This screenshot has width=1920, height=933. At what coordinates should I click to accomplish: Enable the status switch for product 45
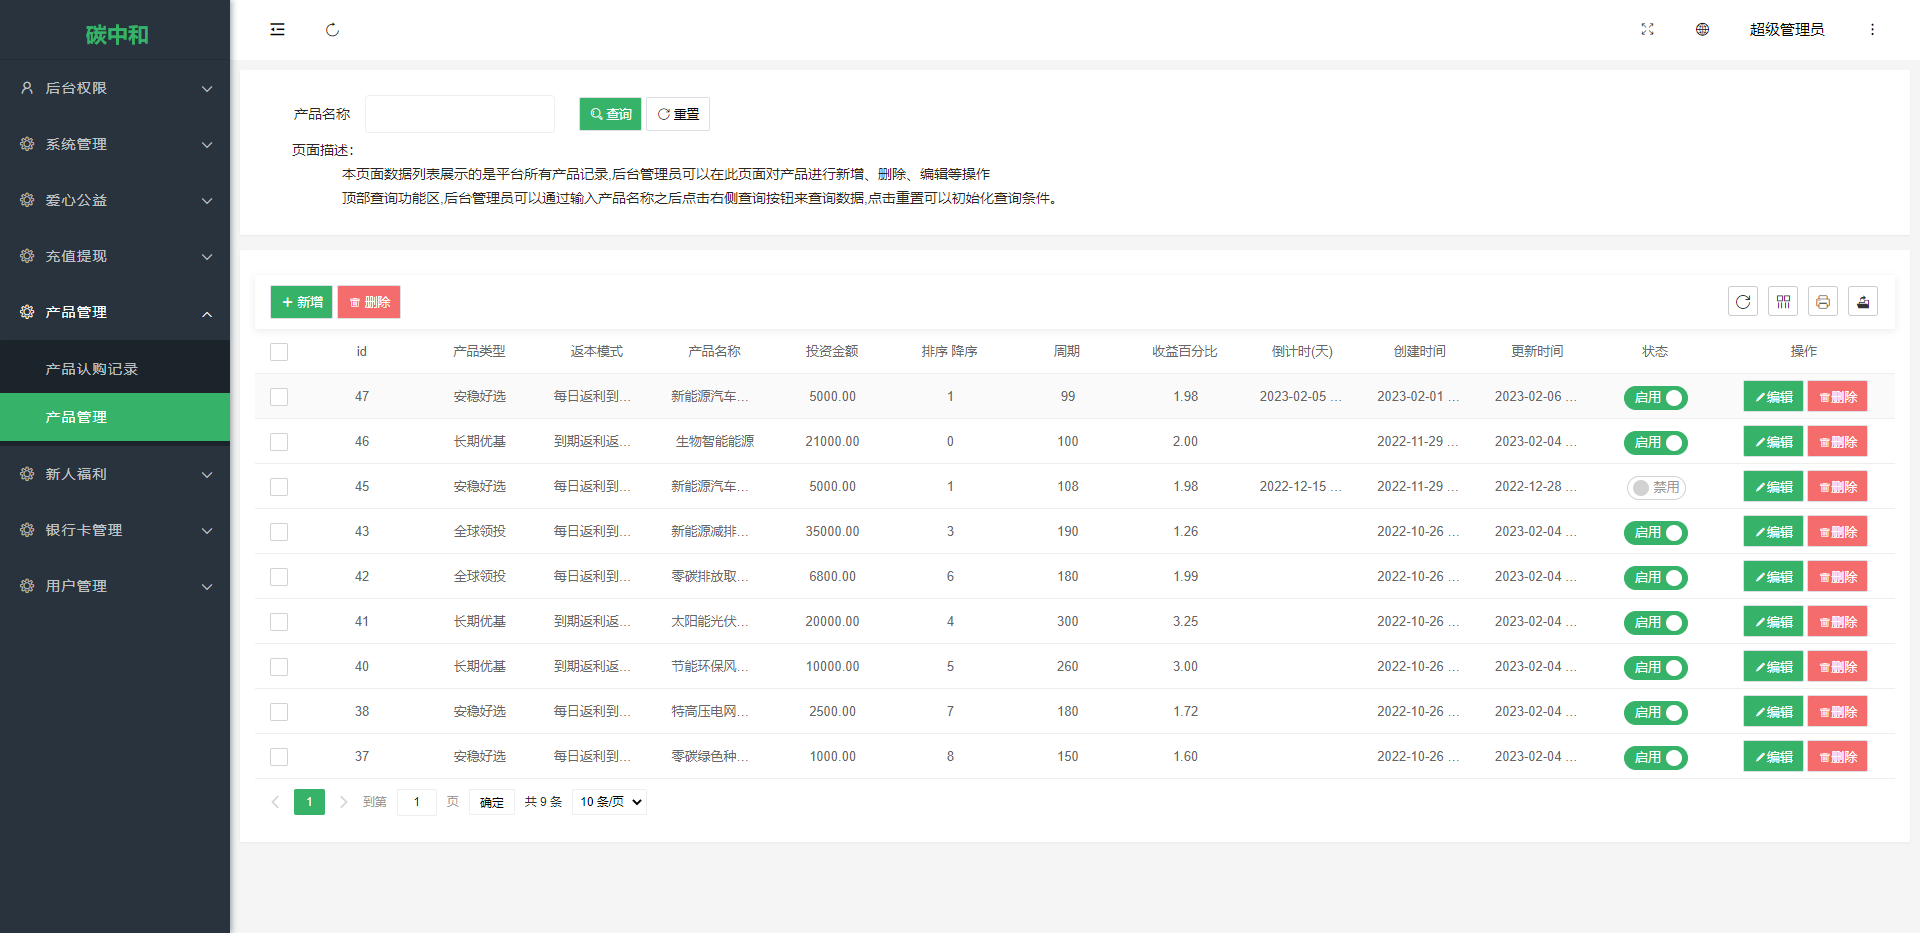[x=1655, y=488]
